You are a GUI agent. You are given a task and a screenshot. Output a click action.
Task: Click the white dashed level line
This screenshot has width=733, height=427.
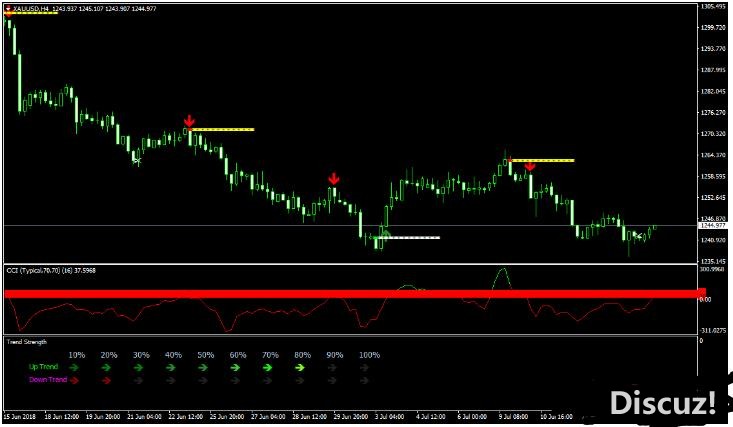click(410, 237)
